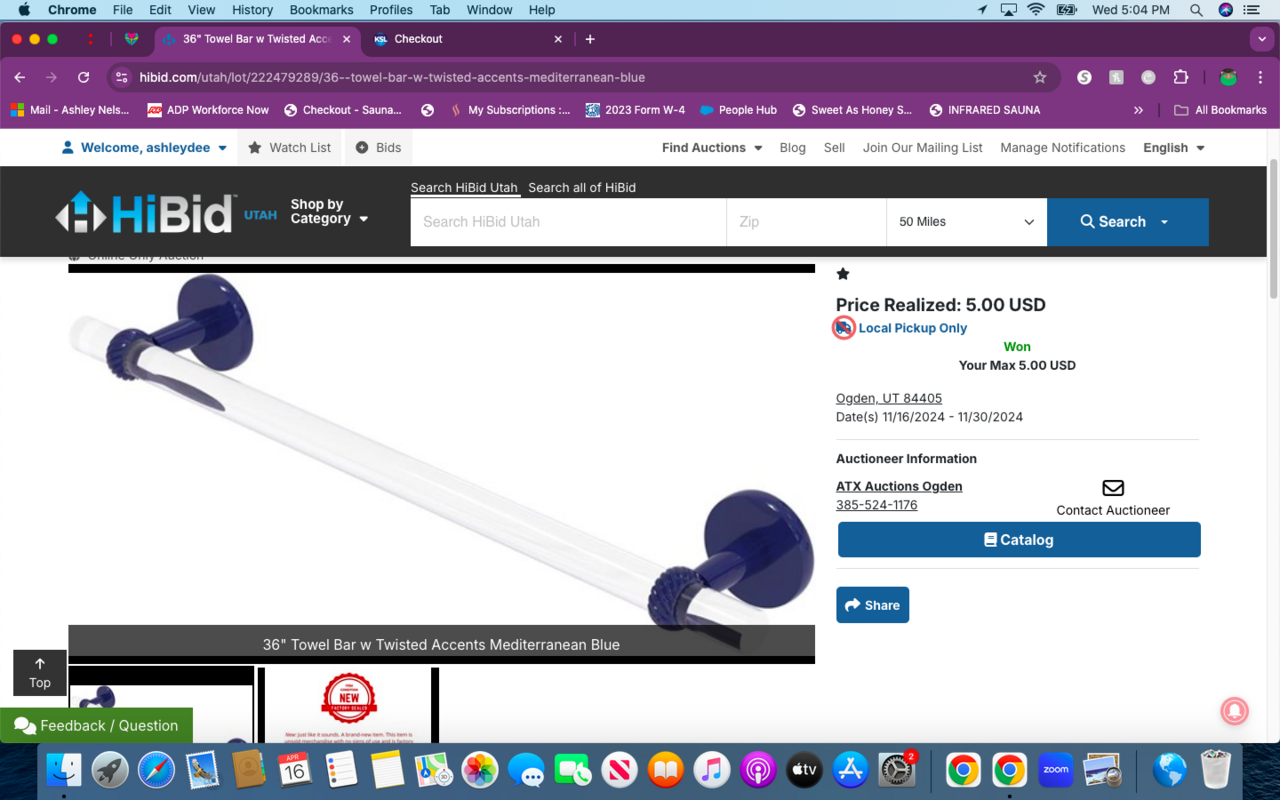This screenshot has height=800, width=1280.
Task: Click the blue Catalog button
Action: (x=1018, y=540)
